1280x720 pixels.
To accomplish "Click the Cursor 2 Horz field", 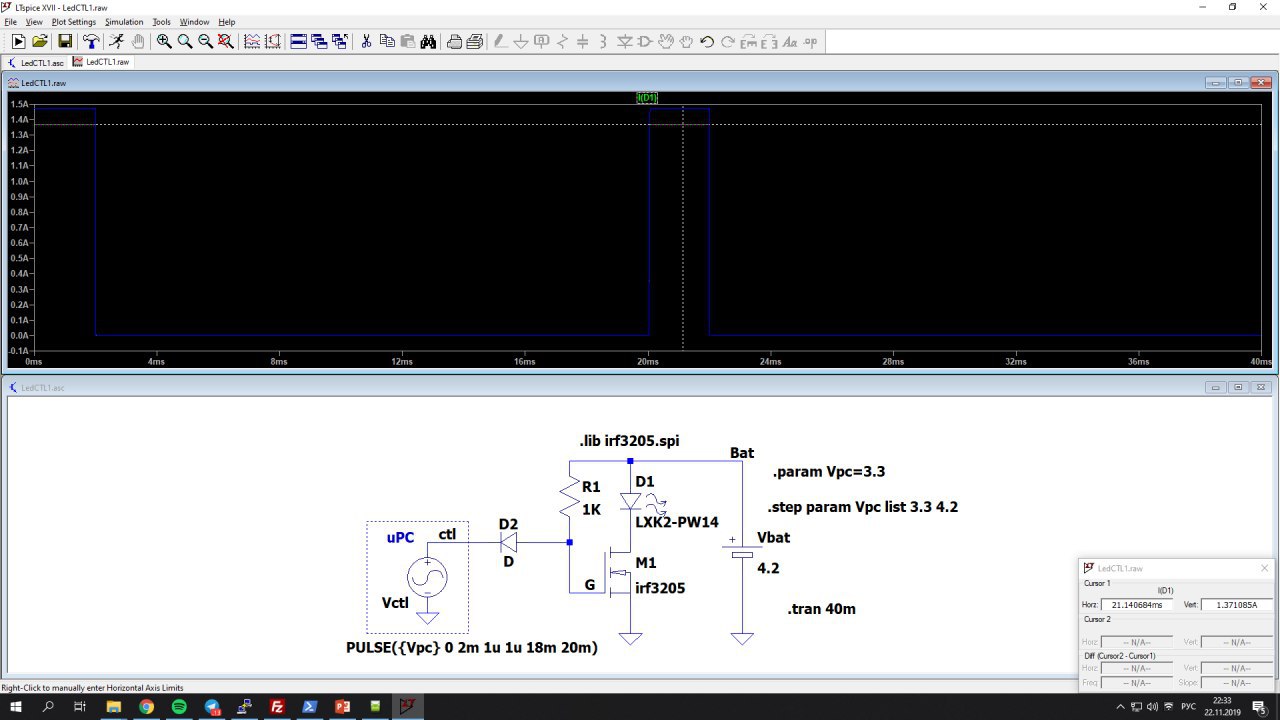I will (x=1138, y=642).
